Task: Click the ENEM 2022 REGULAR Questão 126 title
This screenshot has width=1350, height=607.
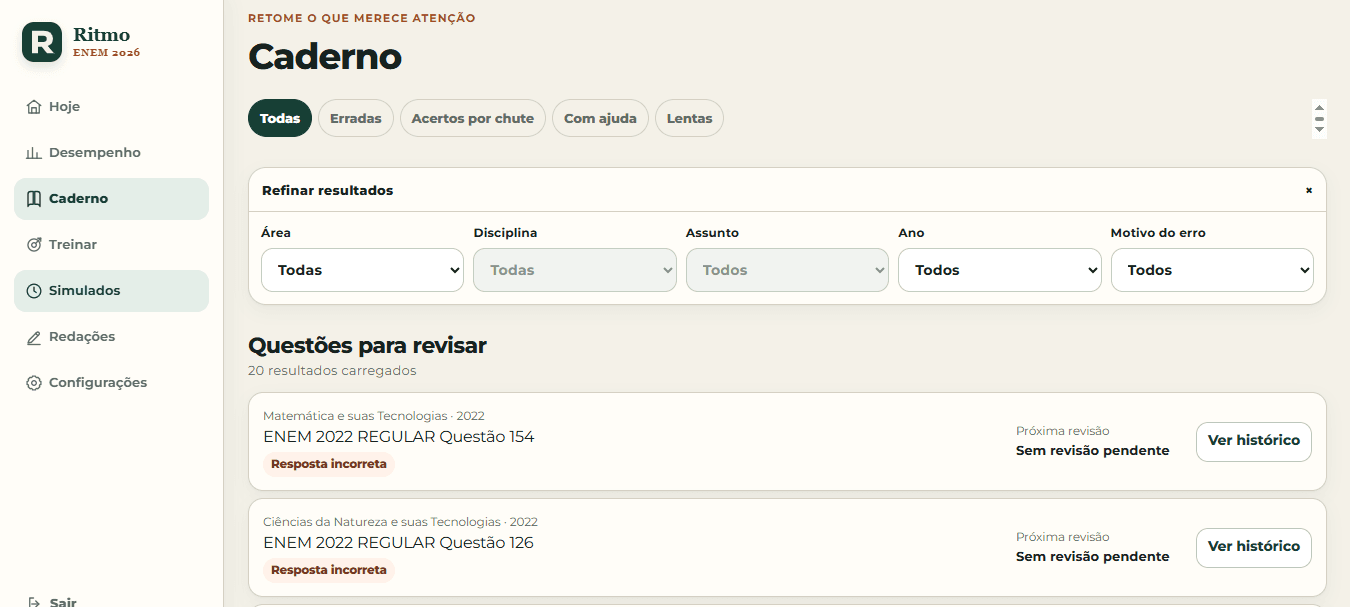Action: pyautogui.click(x=399, y=543)
